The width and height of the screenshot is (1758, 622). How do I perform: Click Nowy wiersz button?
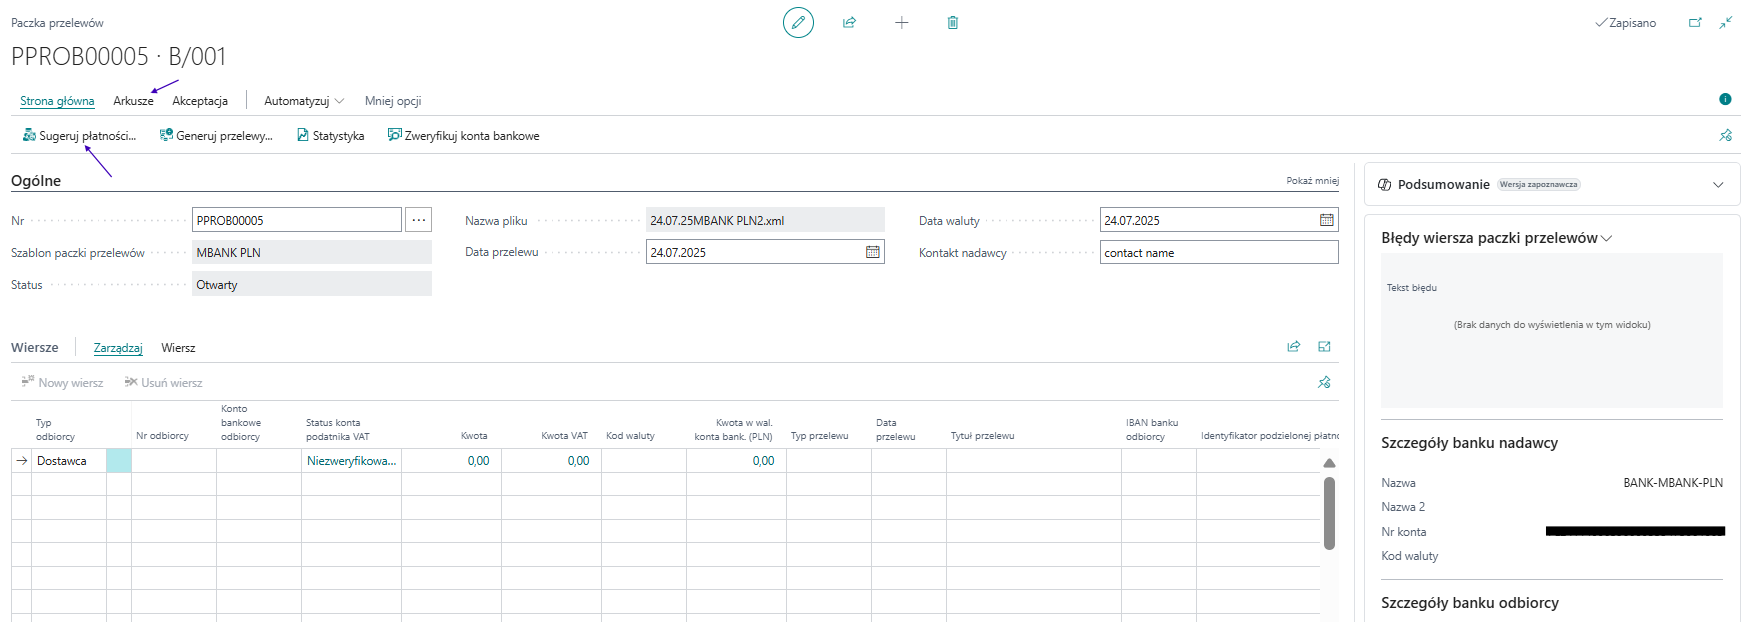62,382
